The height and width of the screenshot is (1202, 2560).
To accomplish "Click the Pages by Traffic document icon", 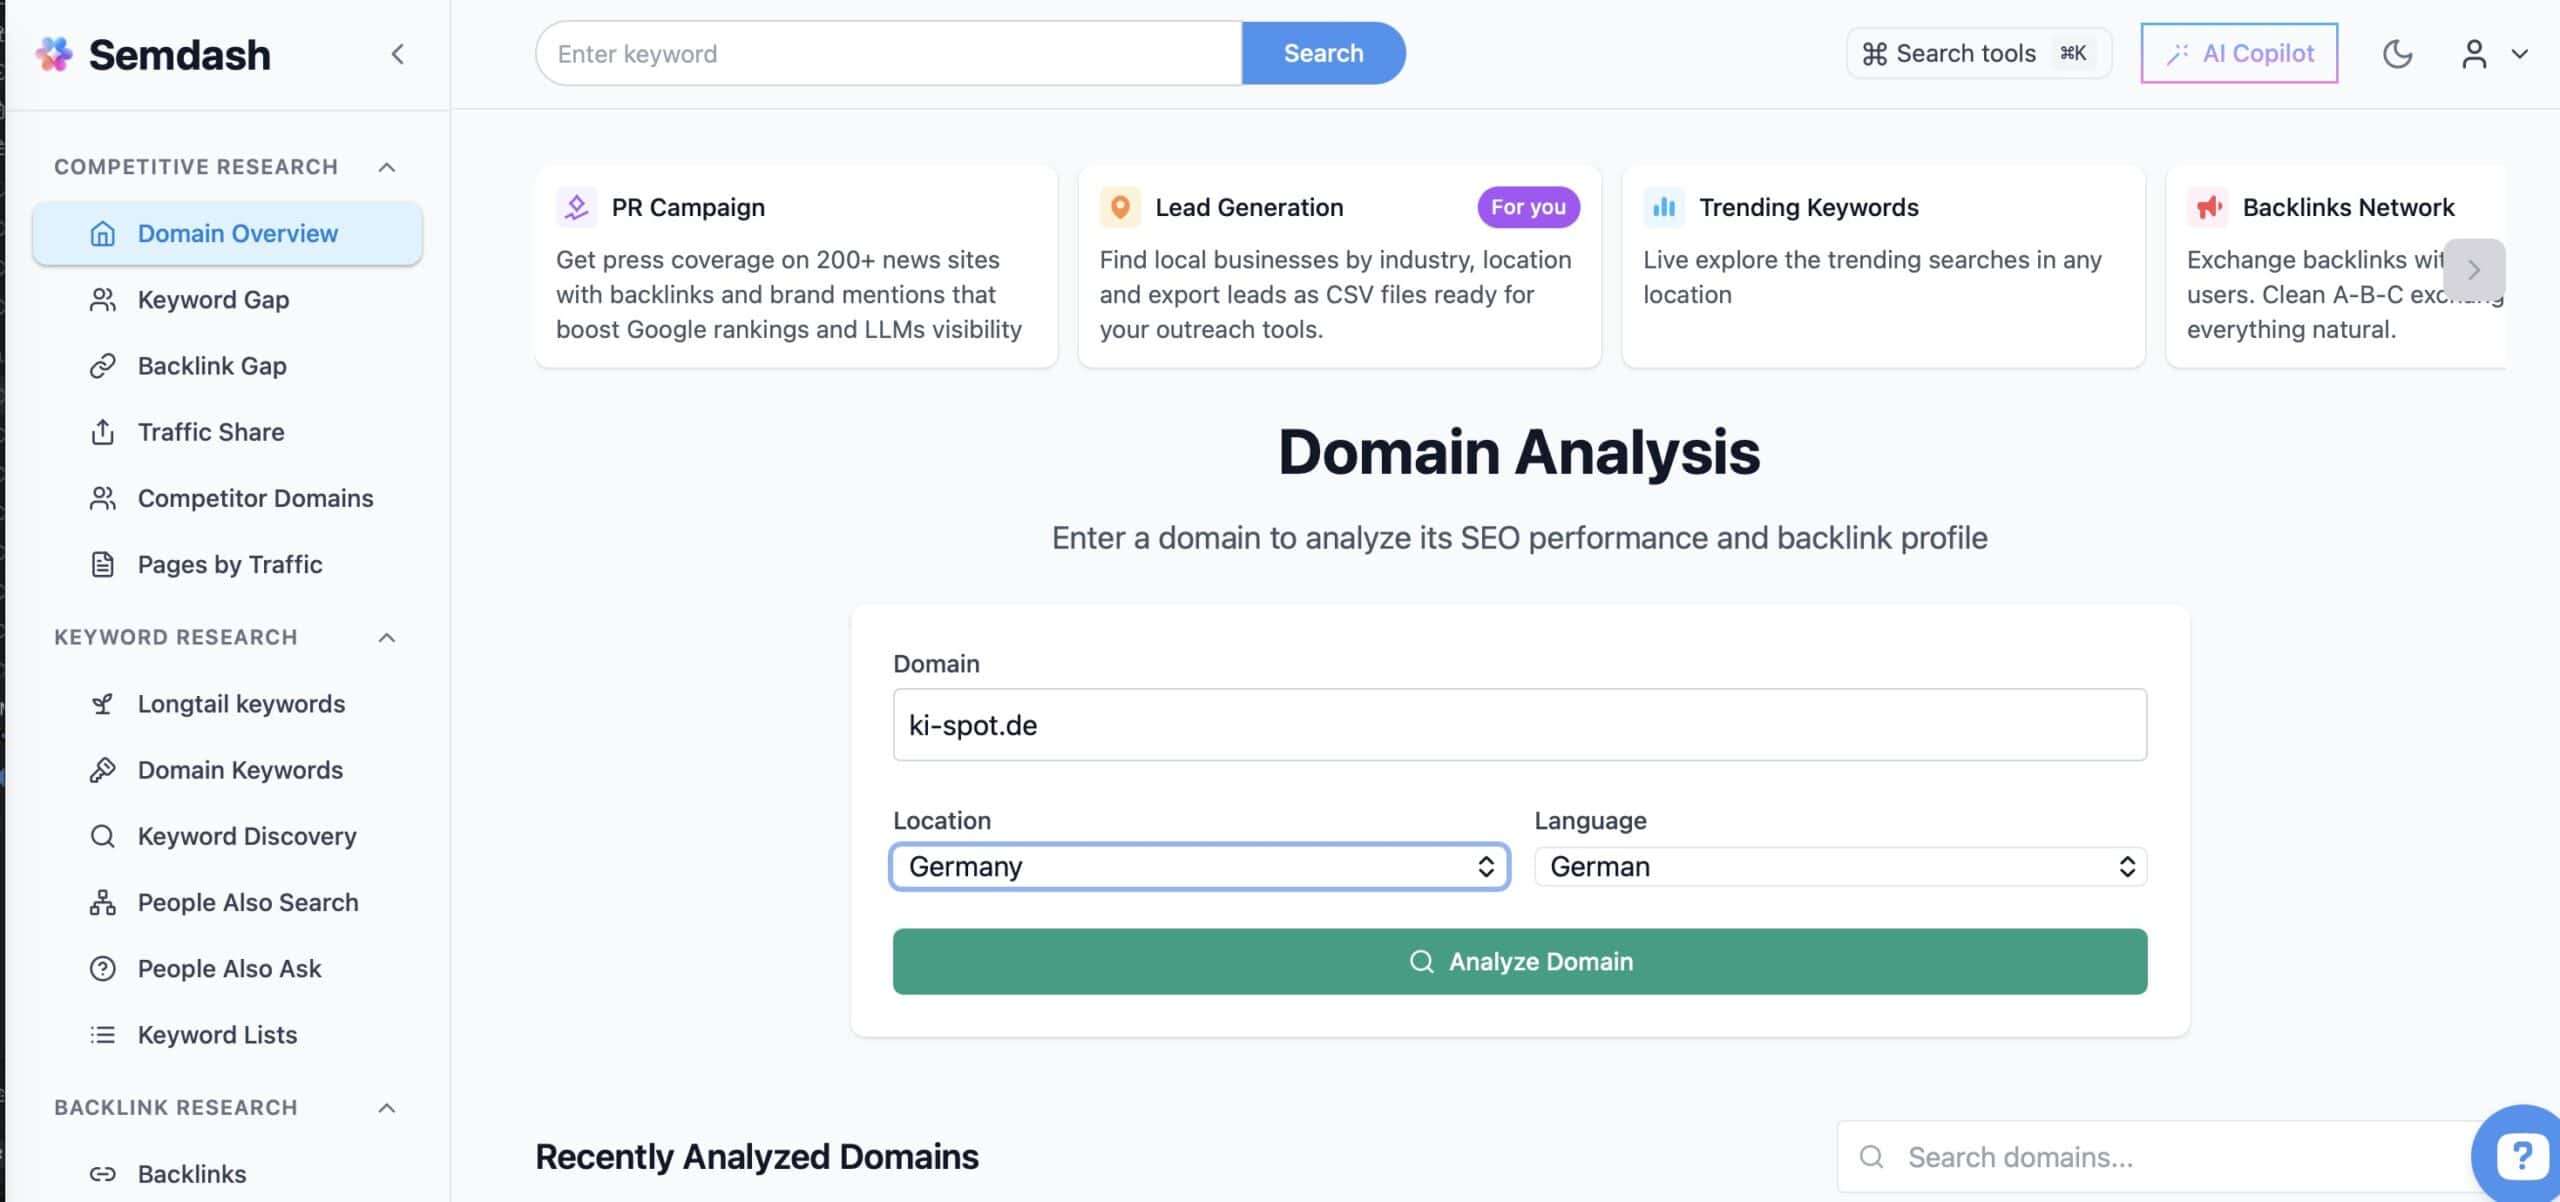I will tap(102, 564).
